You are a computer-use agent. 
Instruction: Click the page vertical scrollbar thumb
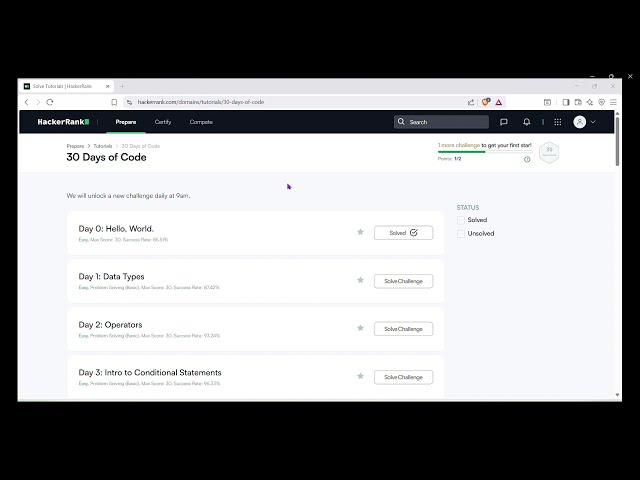click(x=617, y=141)
